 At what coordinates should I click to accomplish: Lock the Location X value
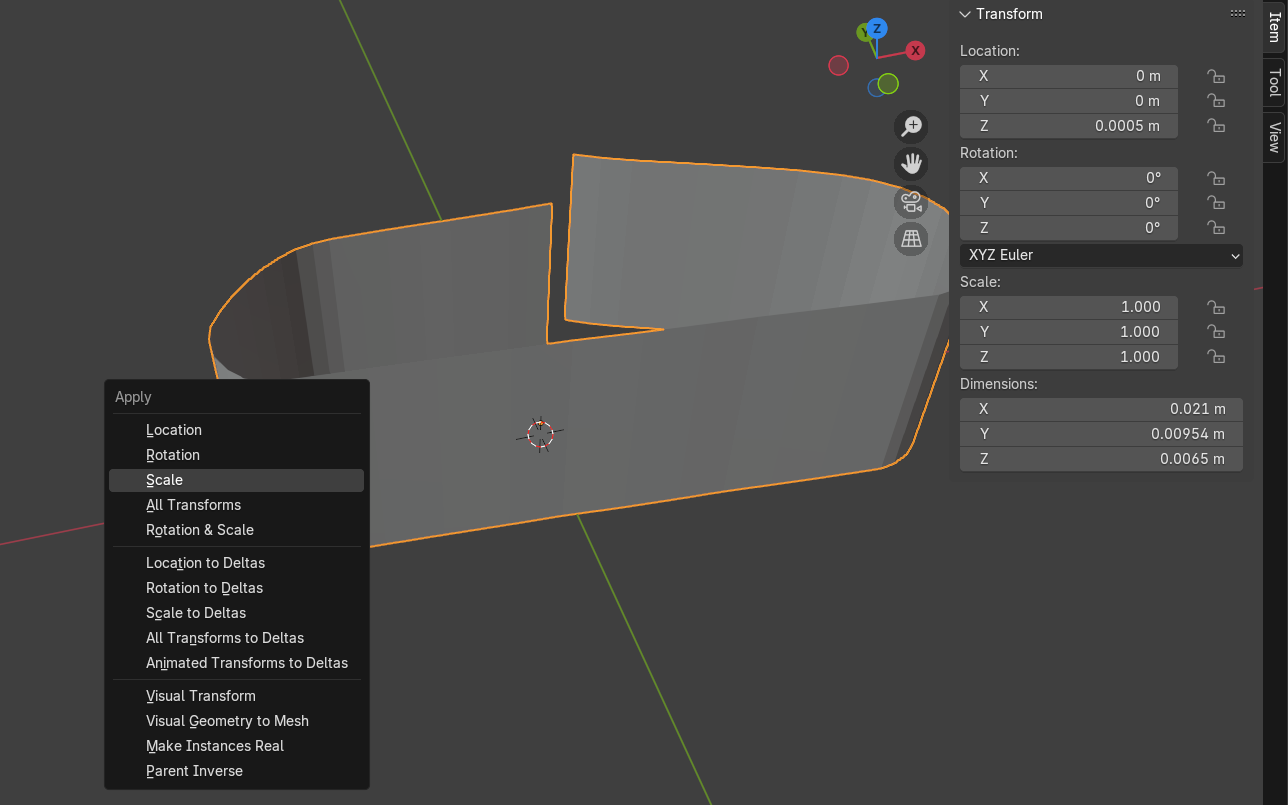coord(1215,76)
